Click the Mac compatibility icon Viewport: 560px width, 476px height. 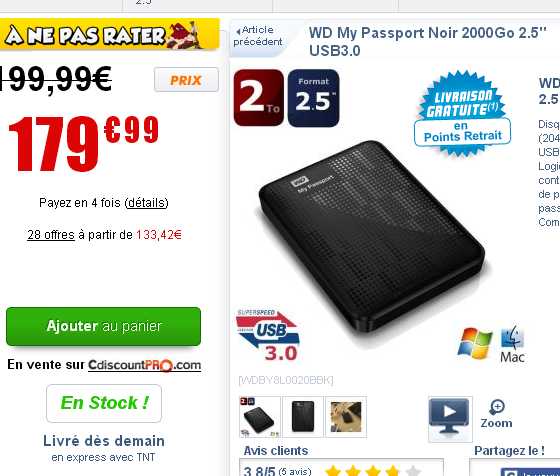[x=512, y=344]
